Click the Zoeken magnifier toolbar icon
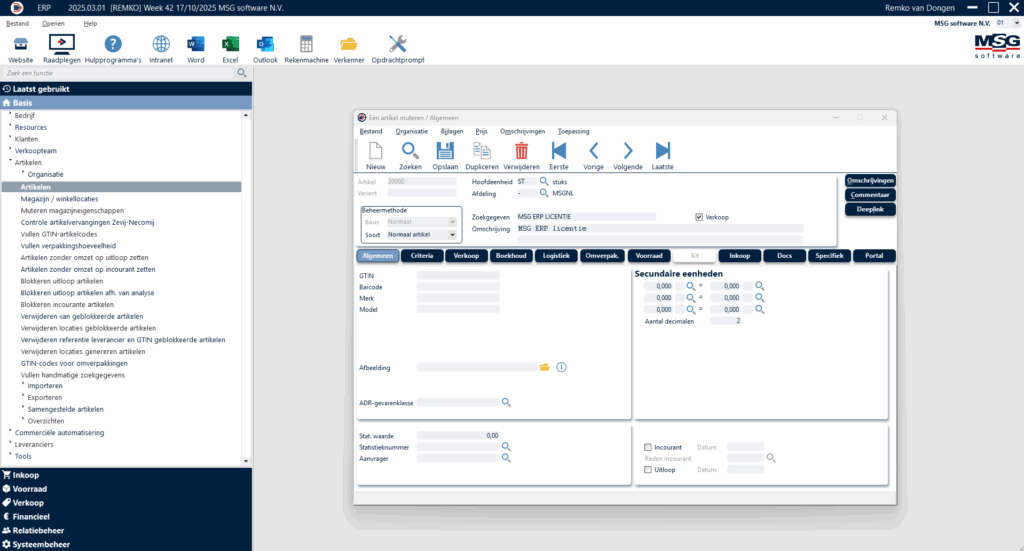 [410, 151]
